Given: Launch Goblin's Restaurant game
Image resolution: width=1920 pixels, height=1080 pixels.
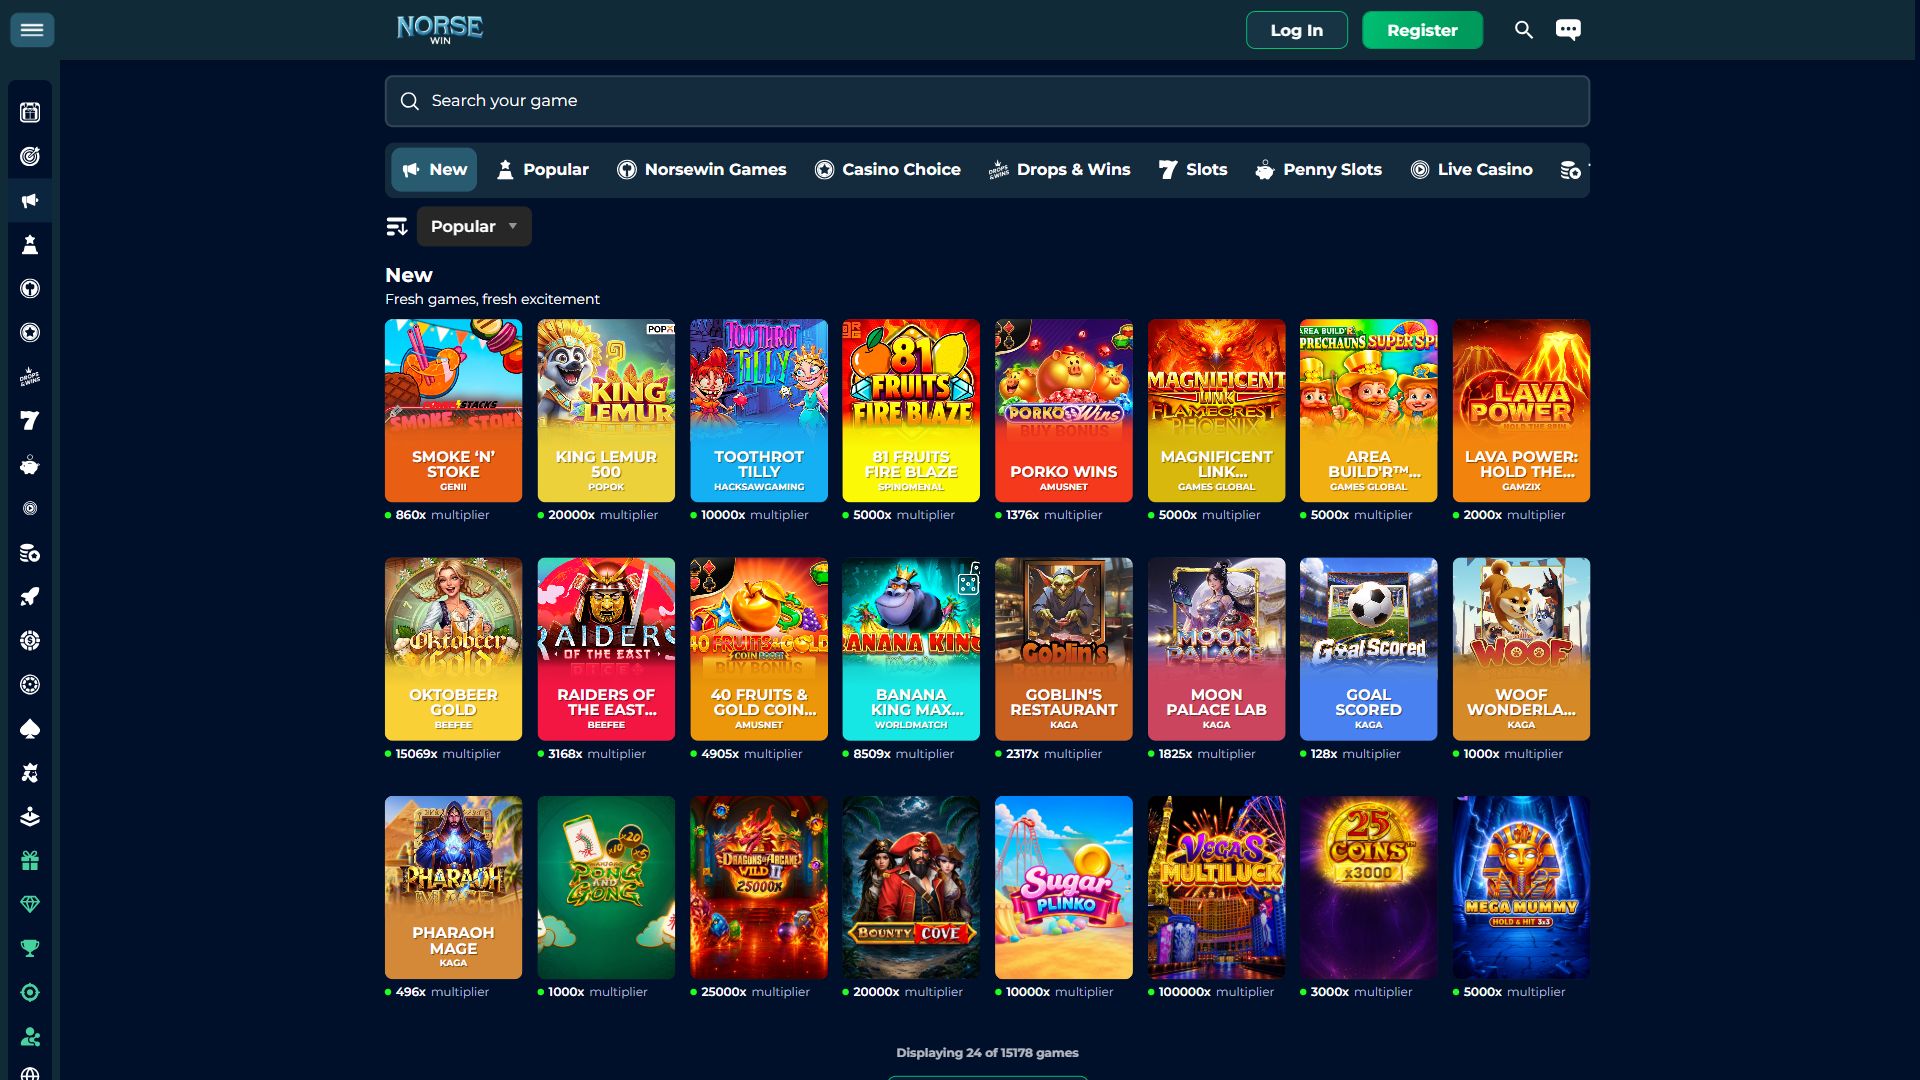Looking at the screenshot, I should pyautogui.click(x=1064, y=649).
